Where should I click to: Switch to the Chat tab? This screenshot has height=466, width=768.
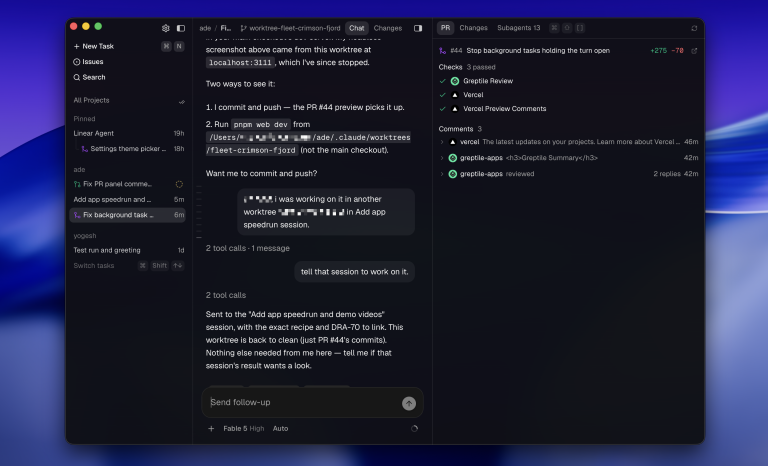pyautogui.click(x=357, y=28)
